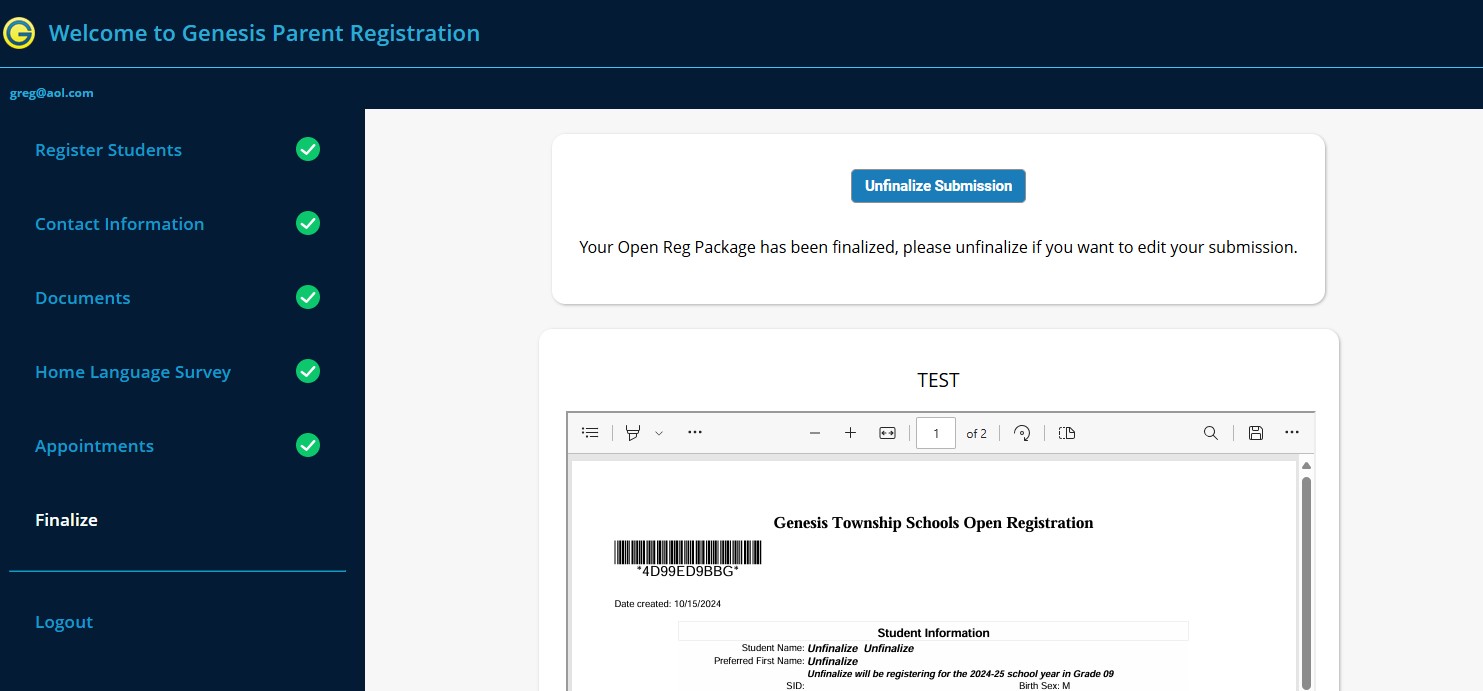The width and height of the screenshot is (1483, 691).
Task: Select the Finalize menu item
Action: point(66,520)
